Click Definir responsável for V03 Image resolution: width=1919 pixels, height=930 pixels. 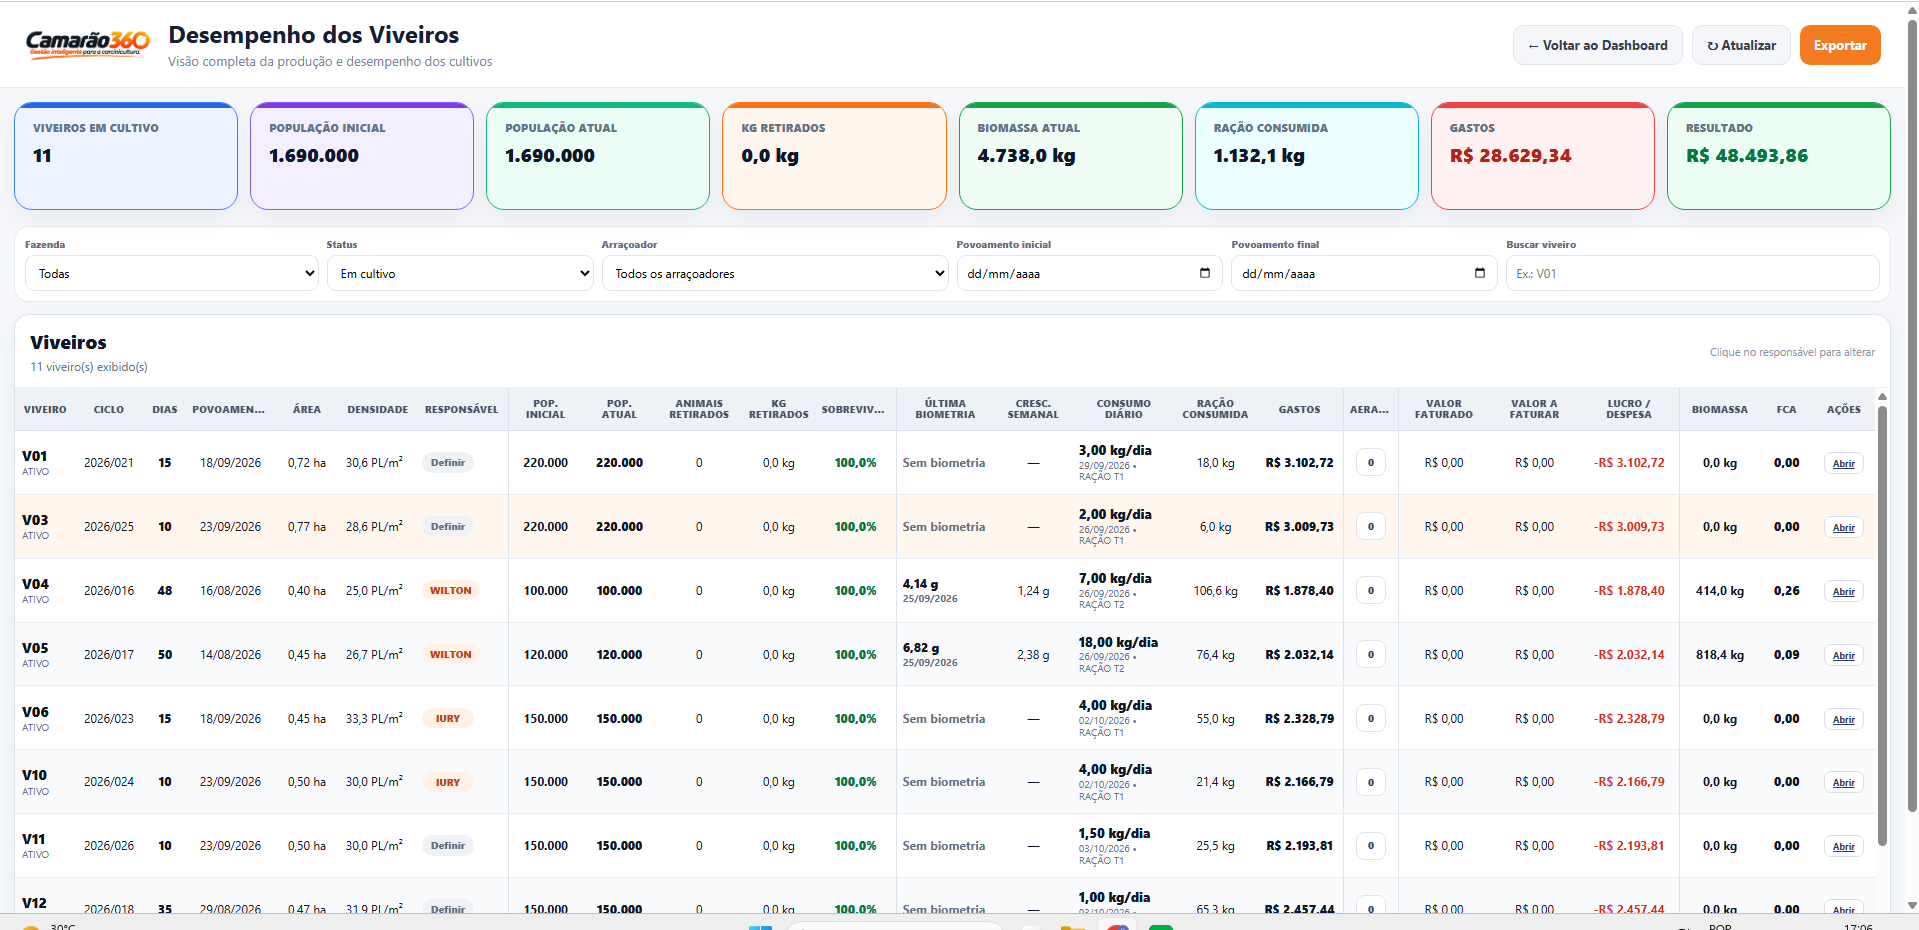[447, 527]
